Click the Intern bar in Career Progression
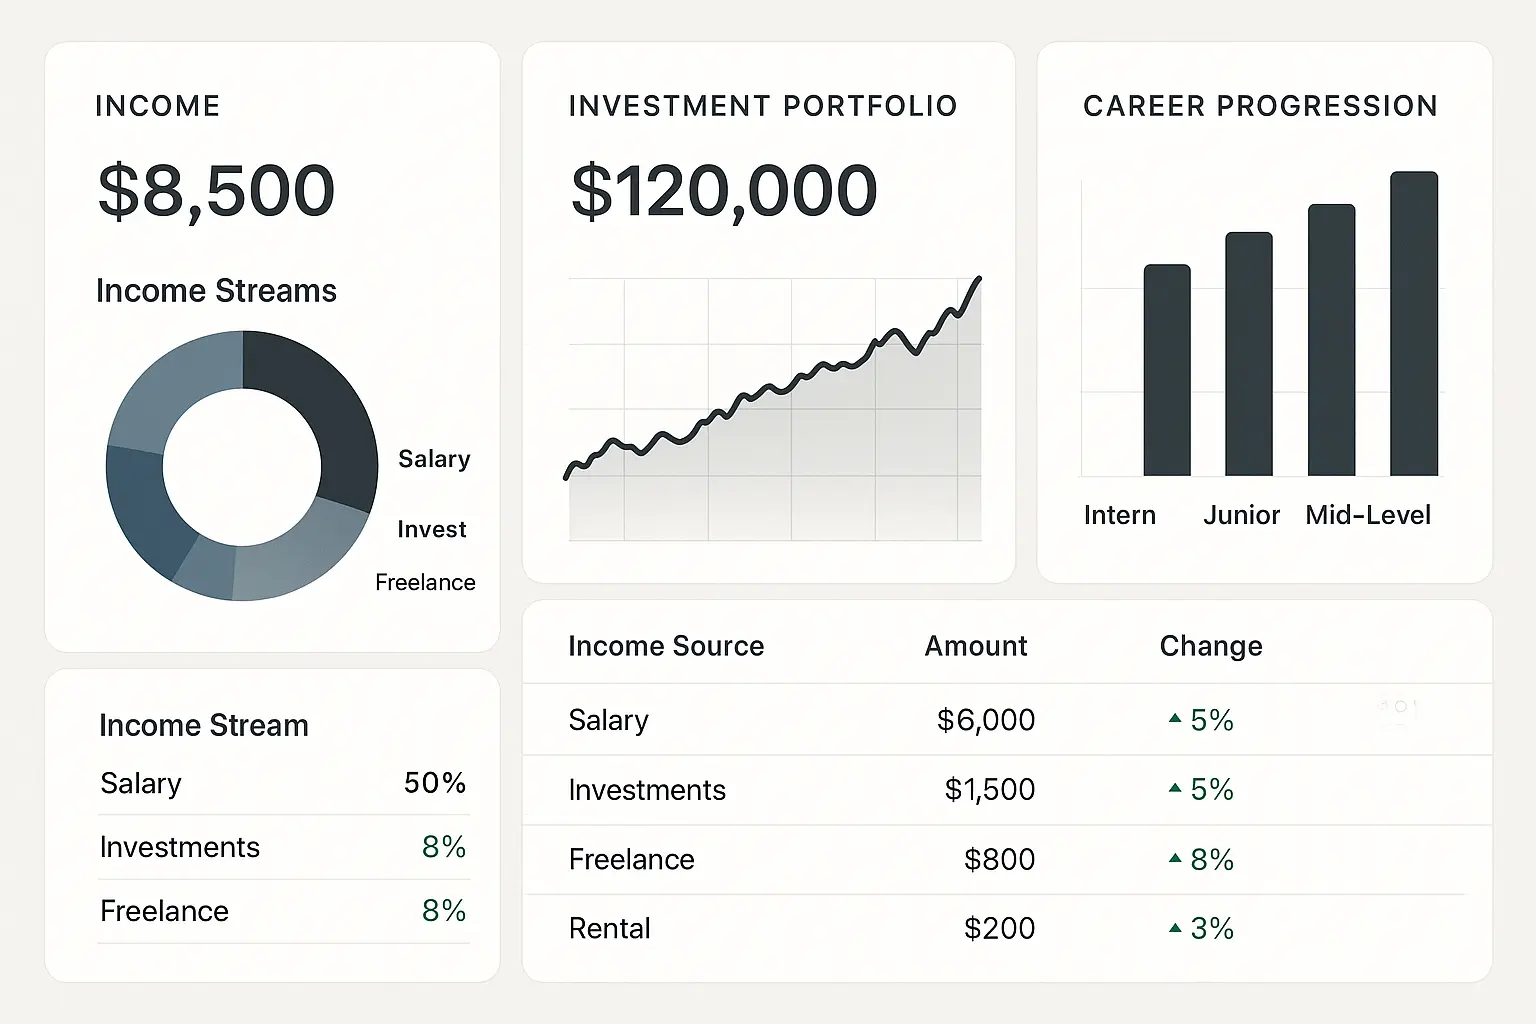This screenshot has height=1024, width=1536. point(1167,370)
